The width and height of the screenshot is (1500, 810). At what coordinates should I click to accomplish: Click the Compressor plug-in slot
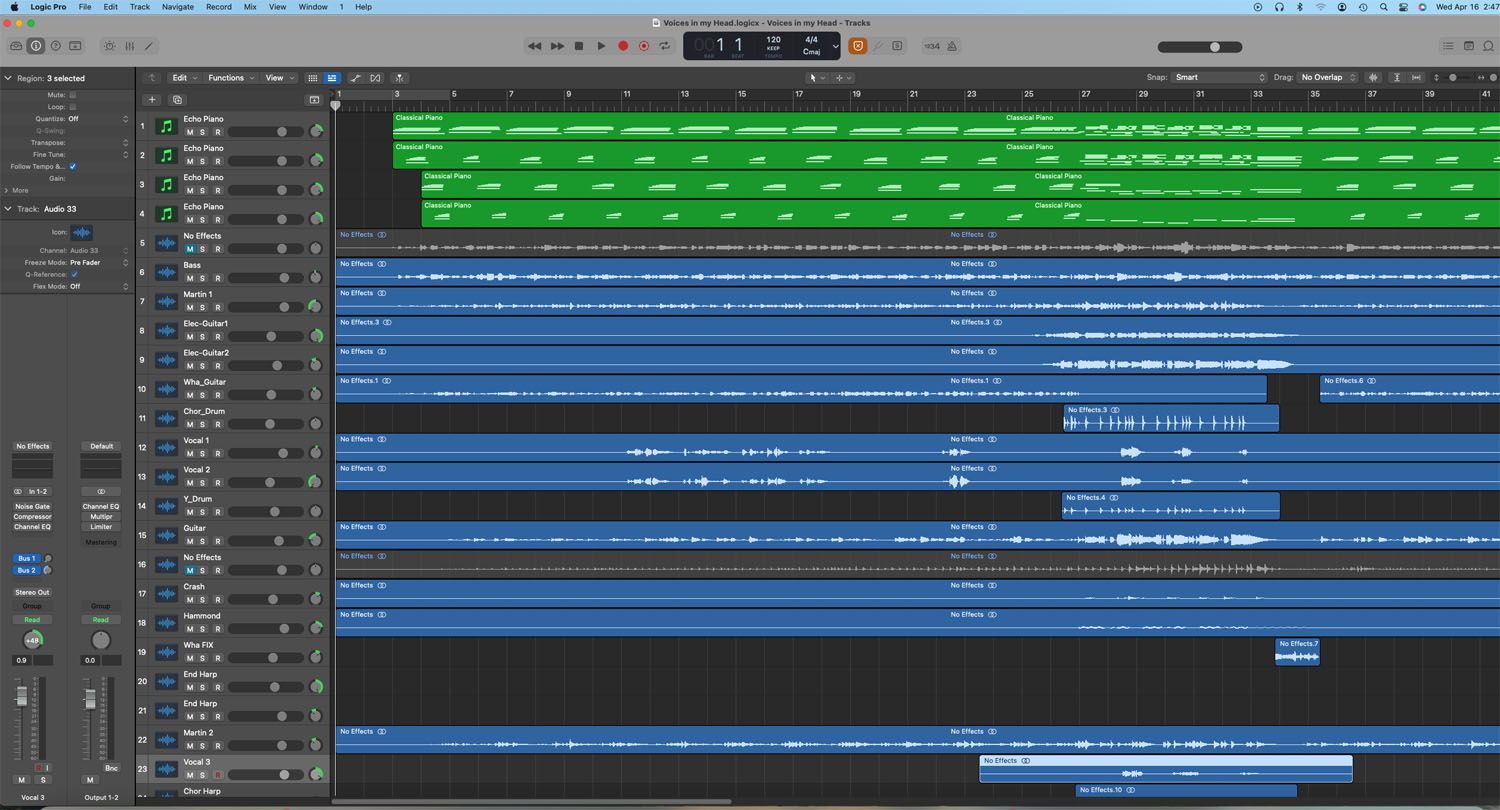[32, 517]
